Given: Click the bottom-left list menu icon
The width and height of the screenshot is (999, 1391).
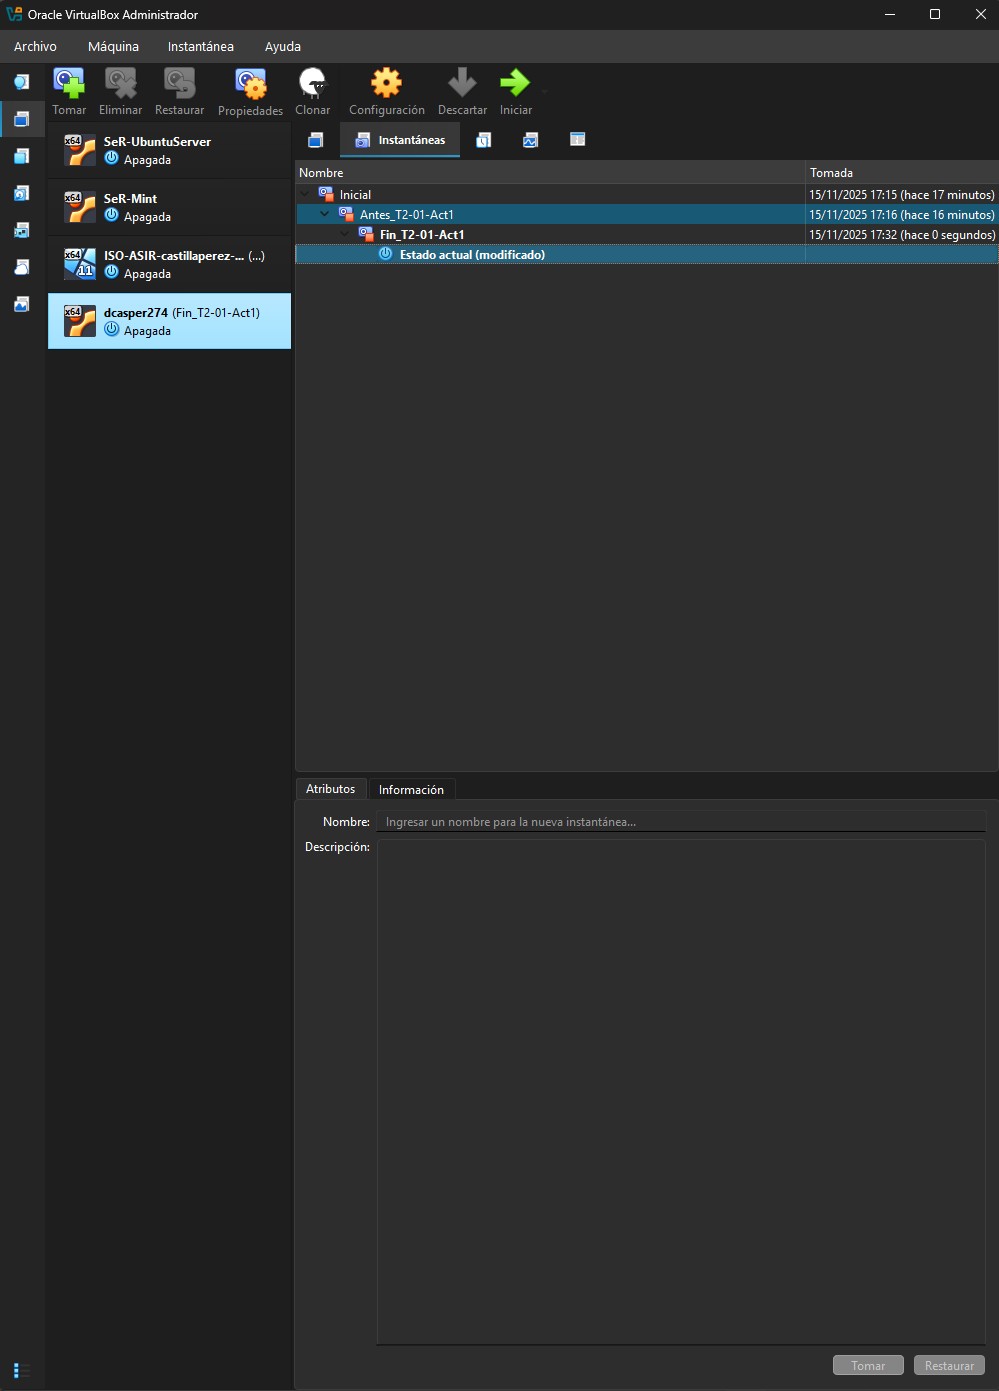Looking at the screenshot, I should [21, 1370].
